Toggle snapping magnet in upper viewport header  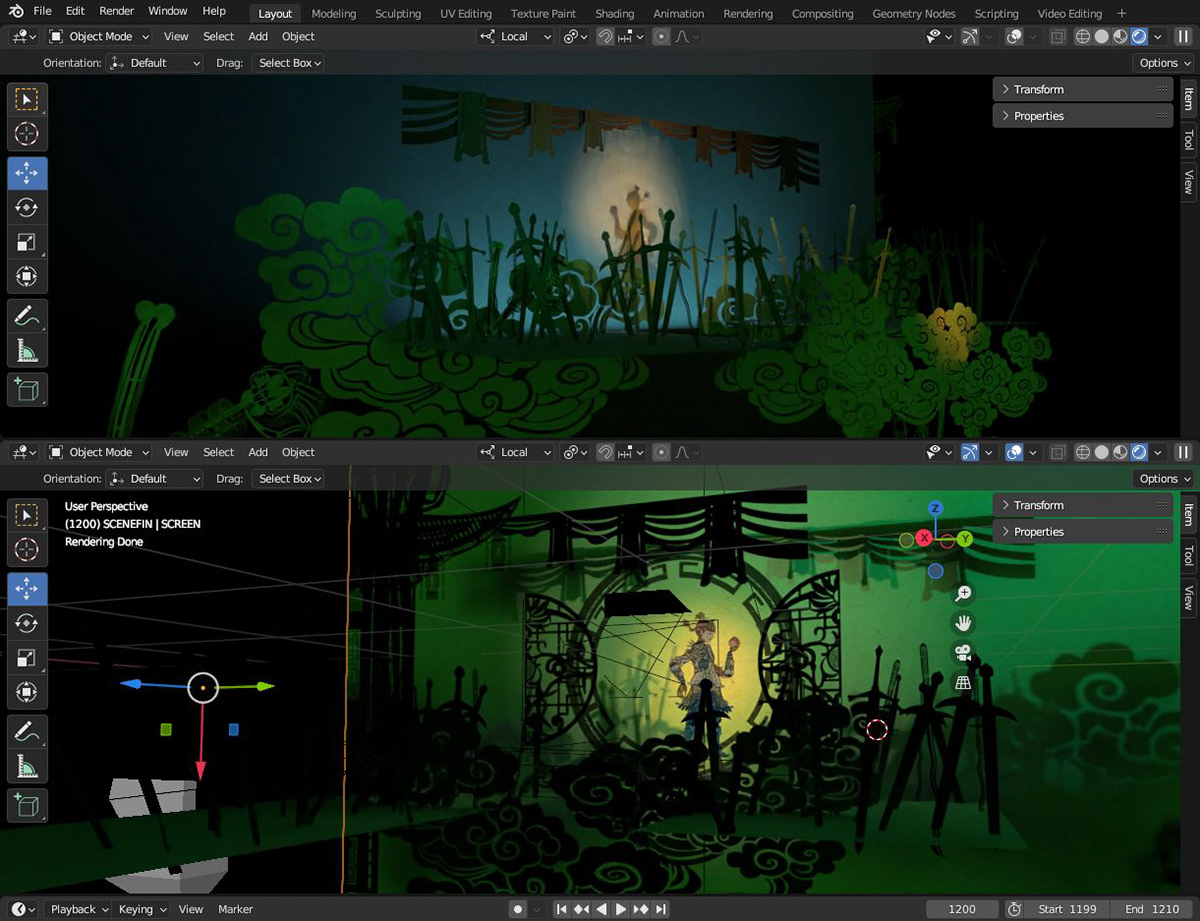[605, 36]
